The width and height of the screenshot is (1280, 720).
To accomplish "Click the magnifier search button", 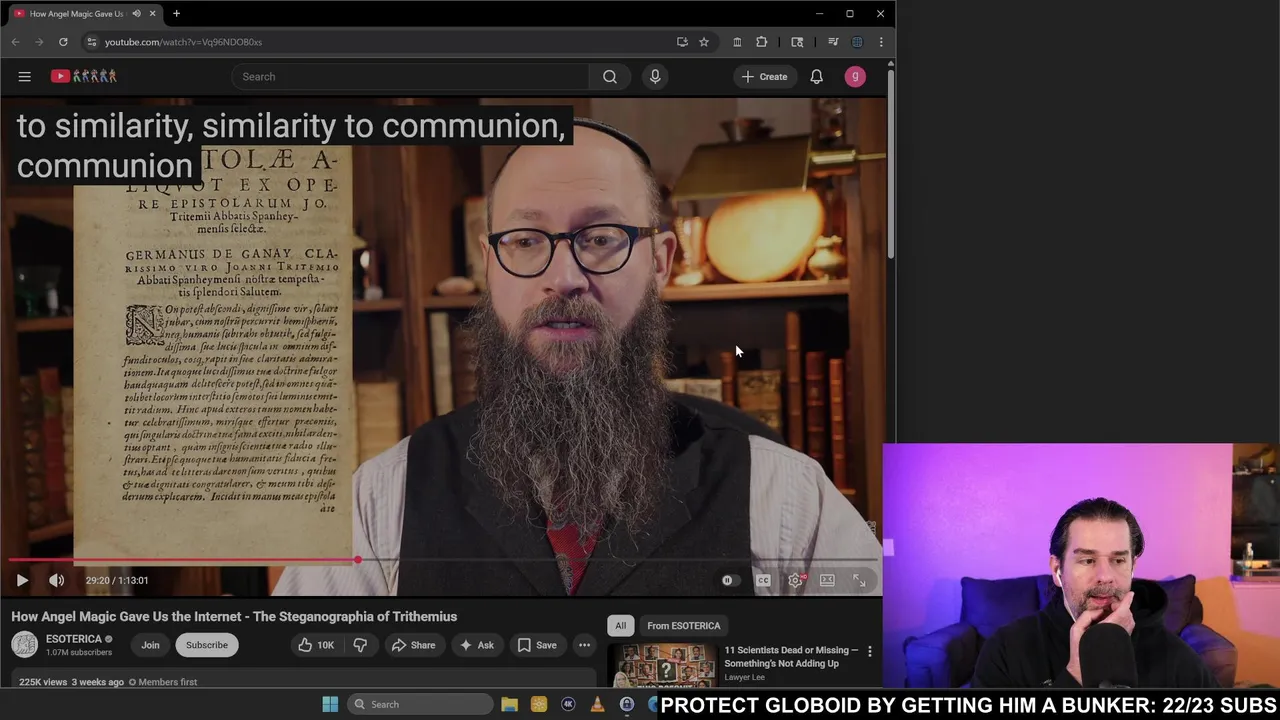I will [x=610, y=76].
